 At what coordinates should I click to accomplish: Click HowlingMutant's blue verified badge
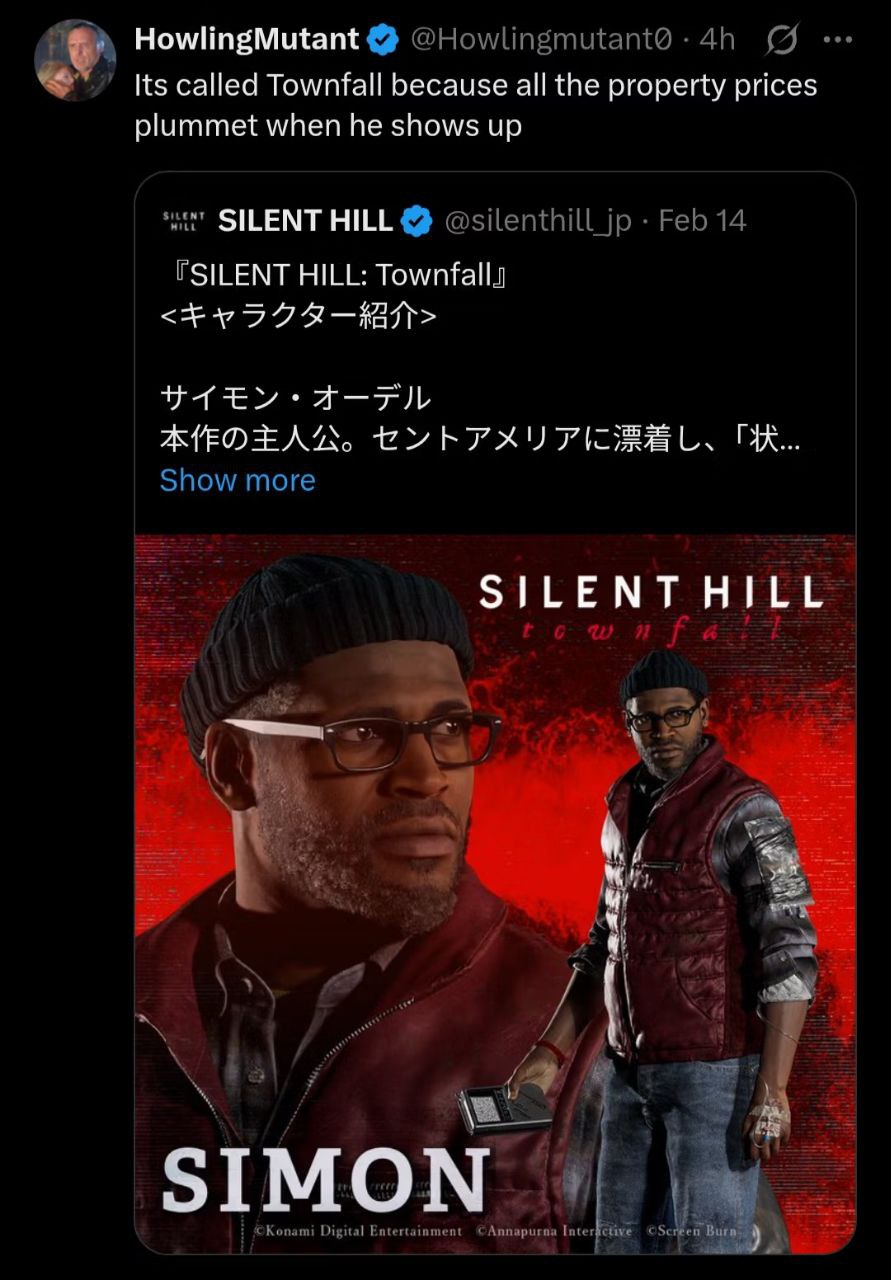pos(383,40)
